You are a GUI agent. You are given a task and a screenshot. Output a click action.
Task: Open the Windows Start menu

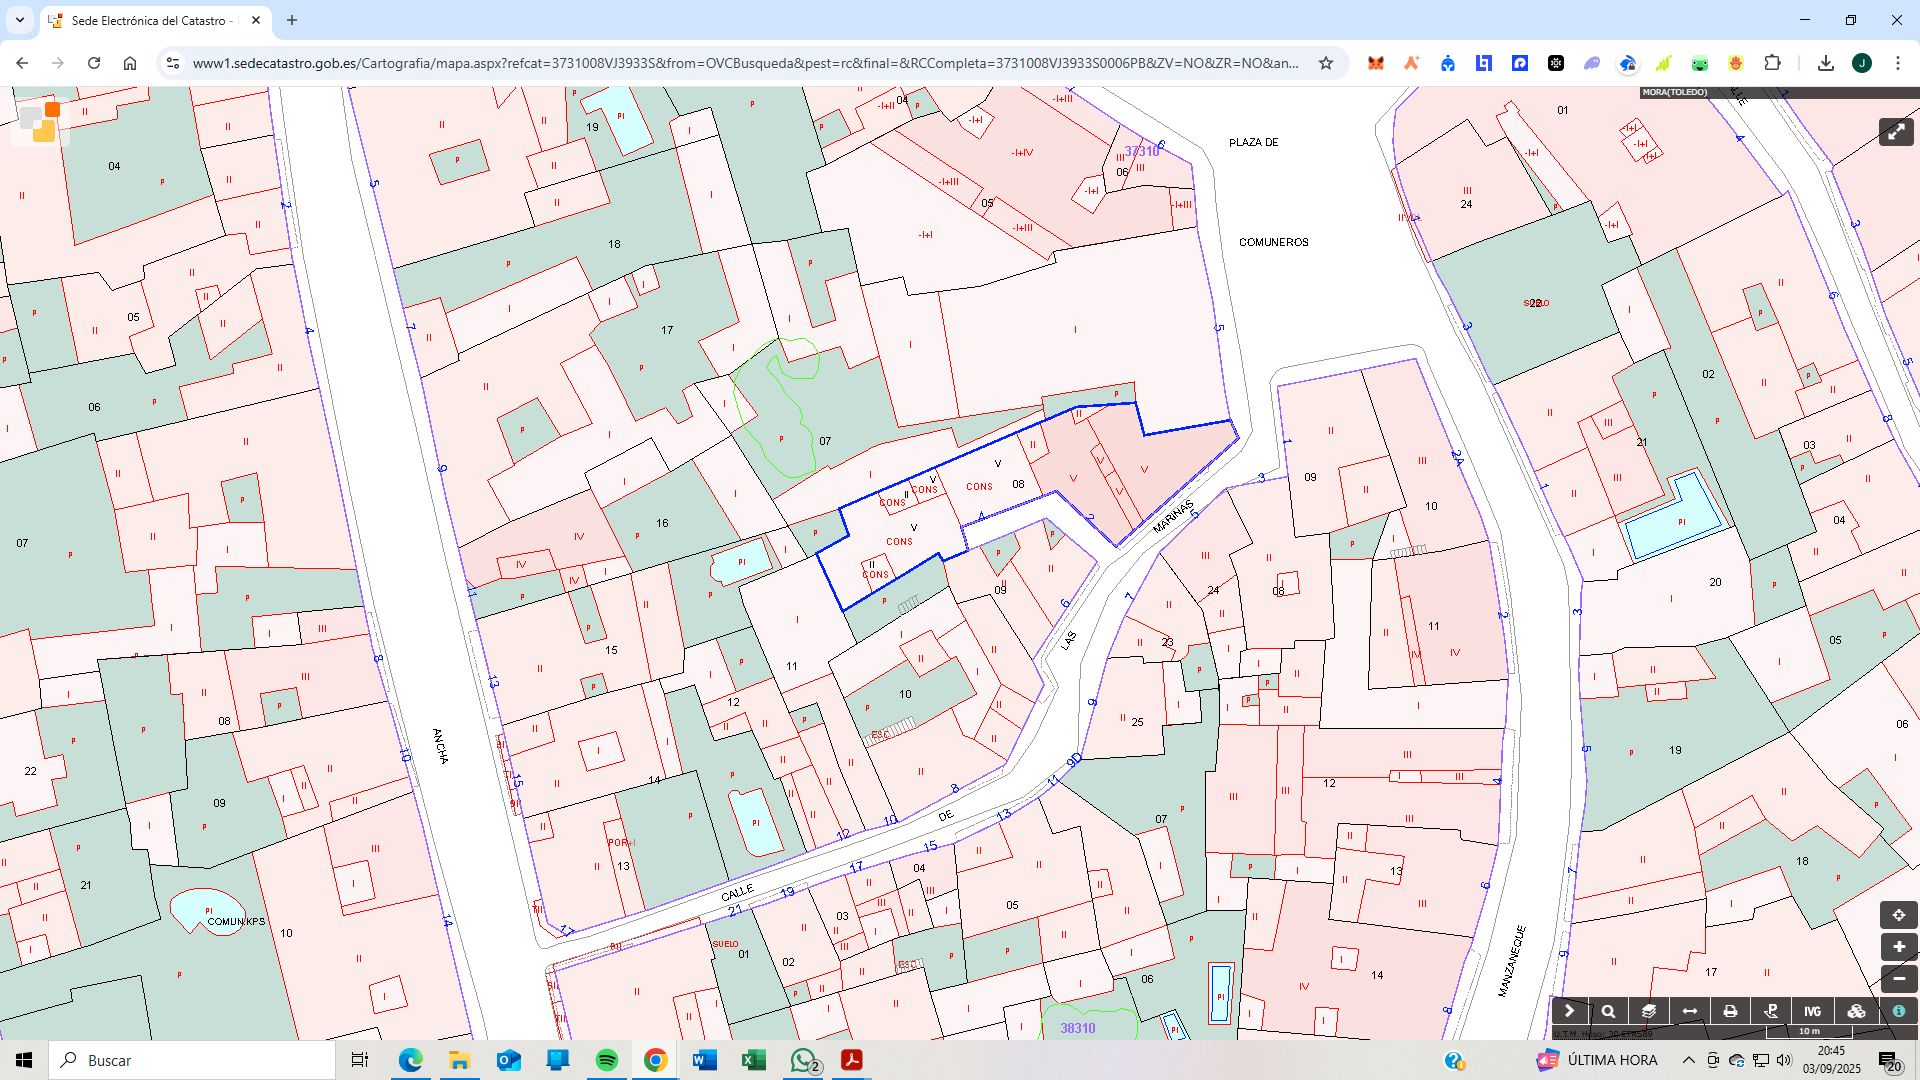pyautogui.click(x=24, y=1060)
